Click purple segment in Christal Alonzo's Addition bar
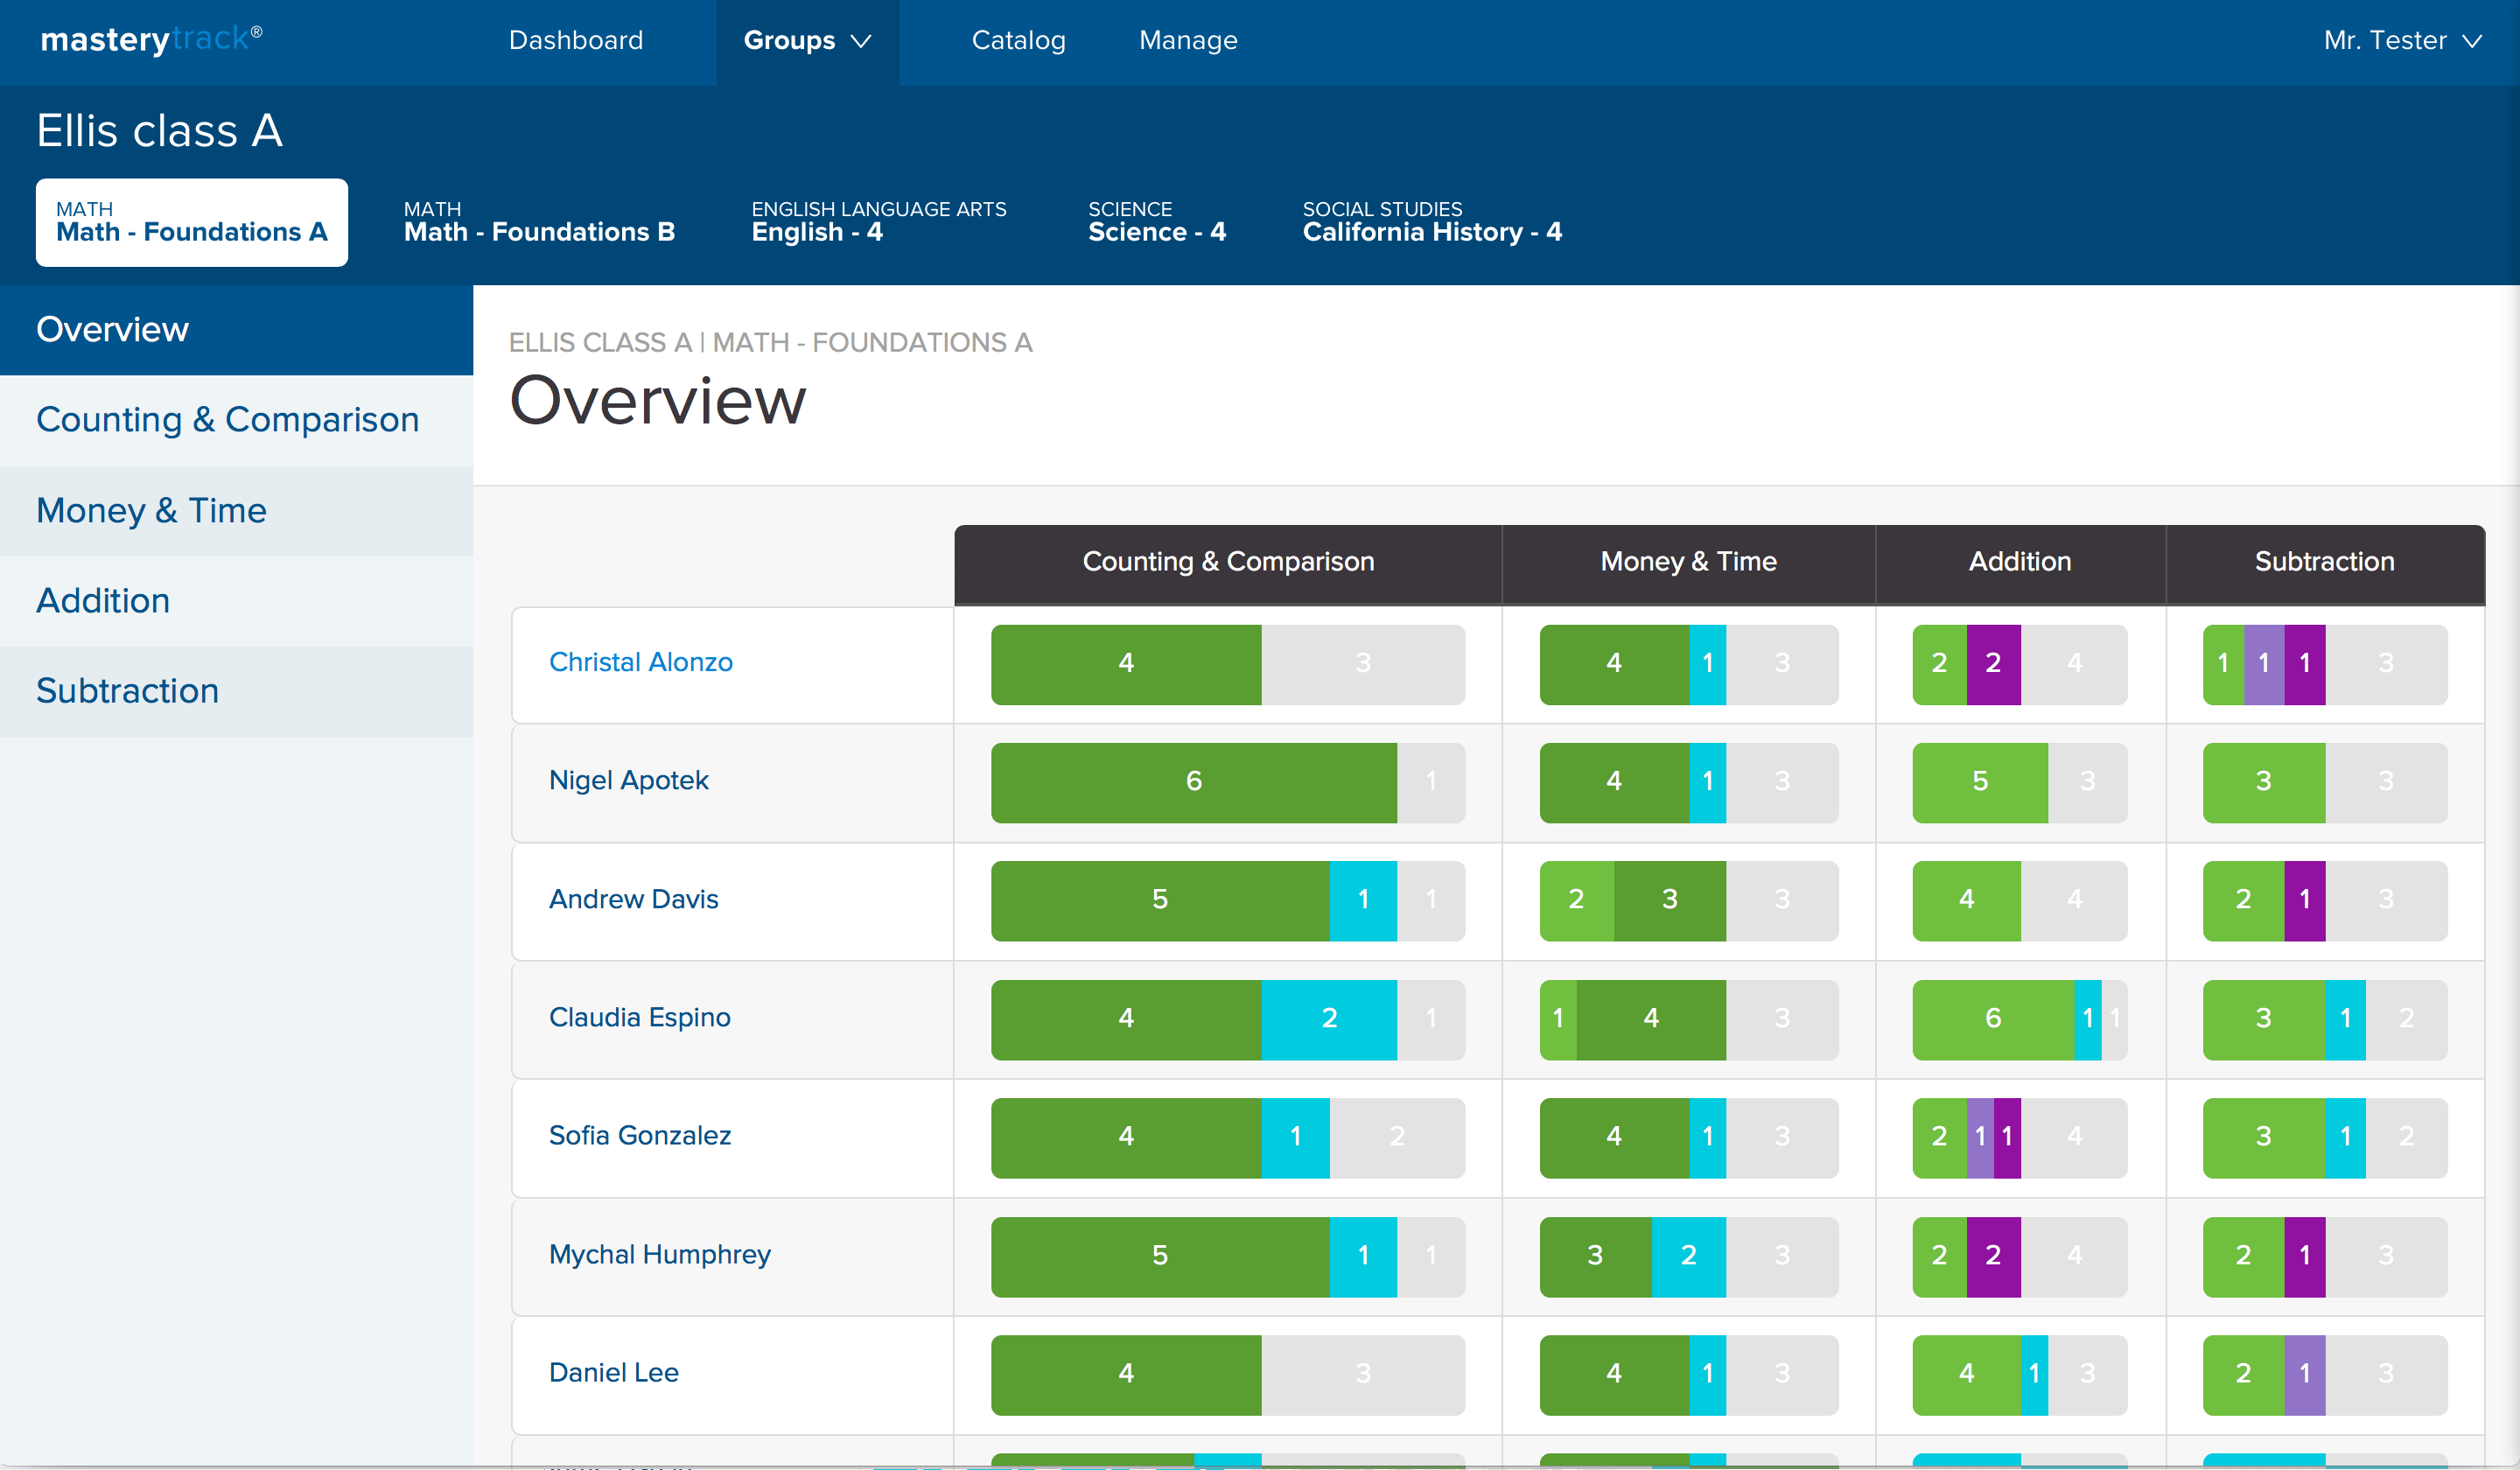2520x1470 pixels. (x=1992, y=664)
